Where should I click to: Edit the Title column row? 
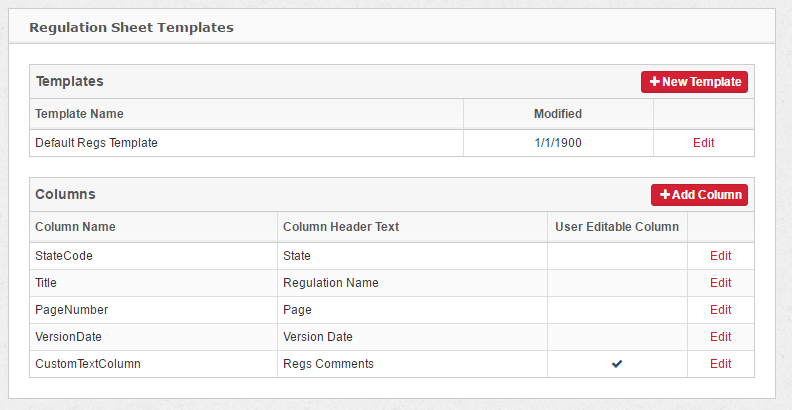[x=720, y=283]
